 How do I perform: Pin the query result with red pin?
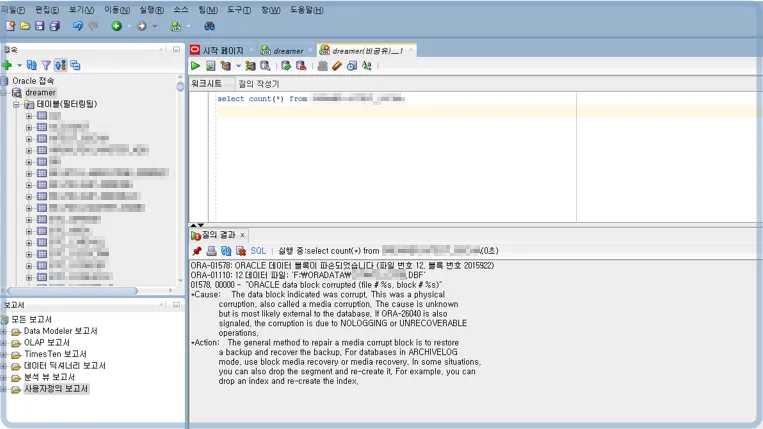[x=197, y=251]
